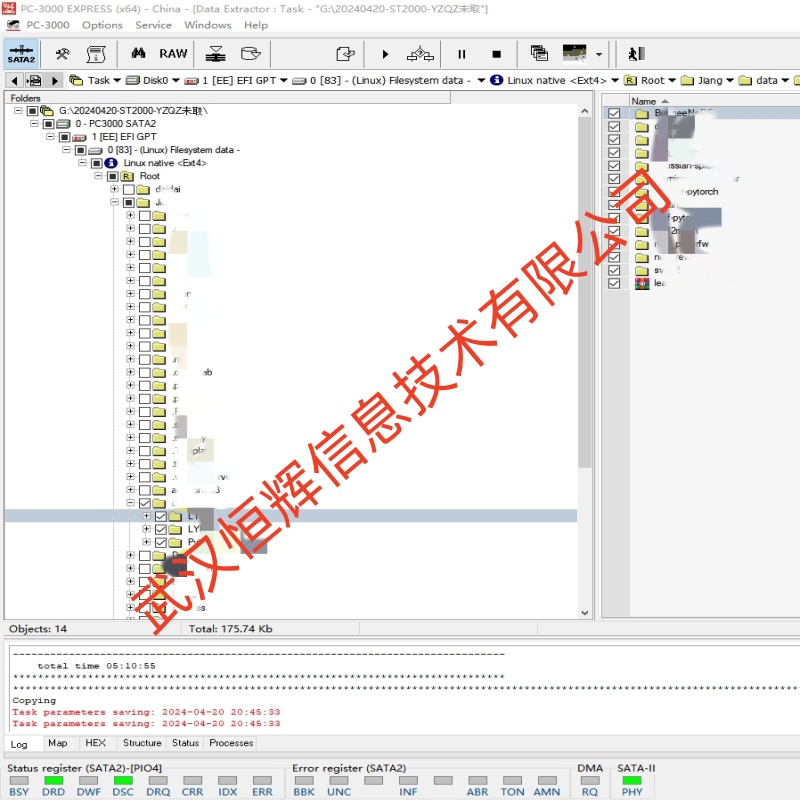
Task: Click the document-with-arrow toolbar icon
Action: coord(345,54)
